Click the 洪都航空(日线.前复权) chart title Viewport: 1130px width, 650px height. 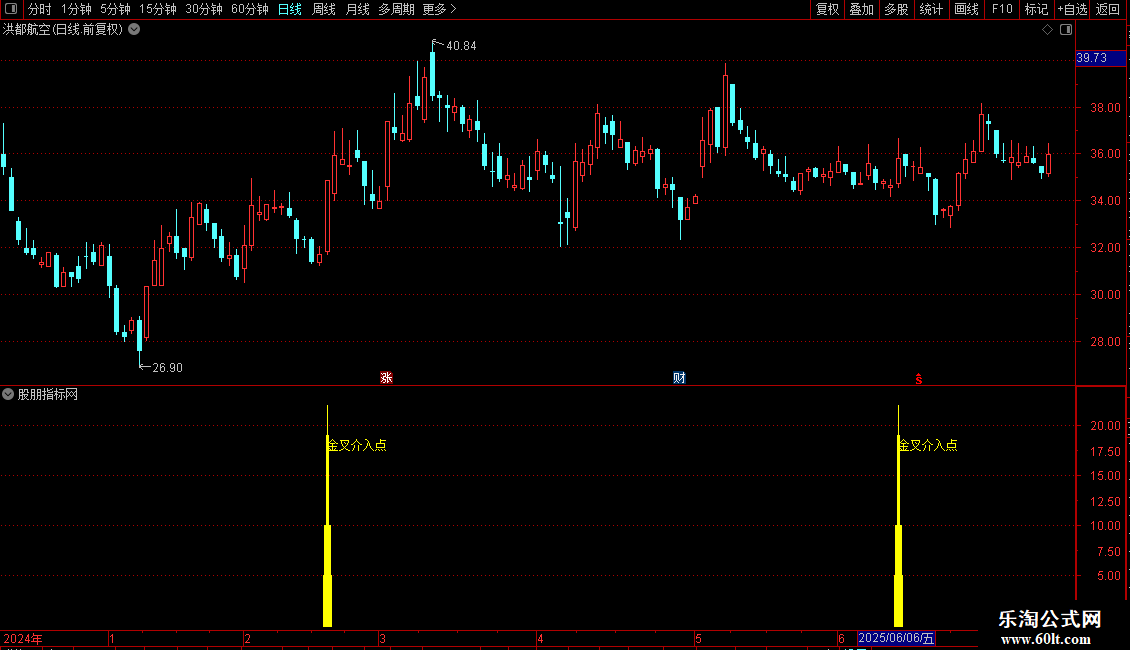63,30
